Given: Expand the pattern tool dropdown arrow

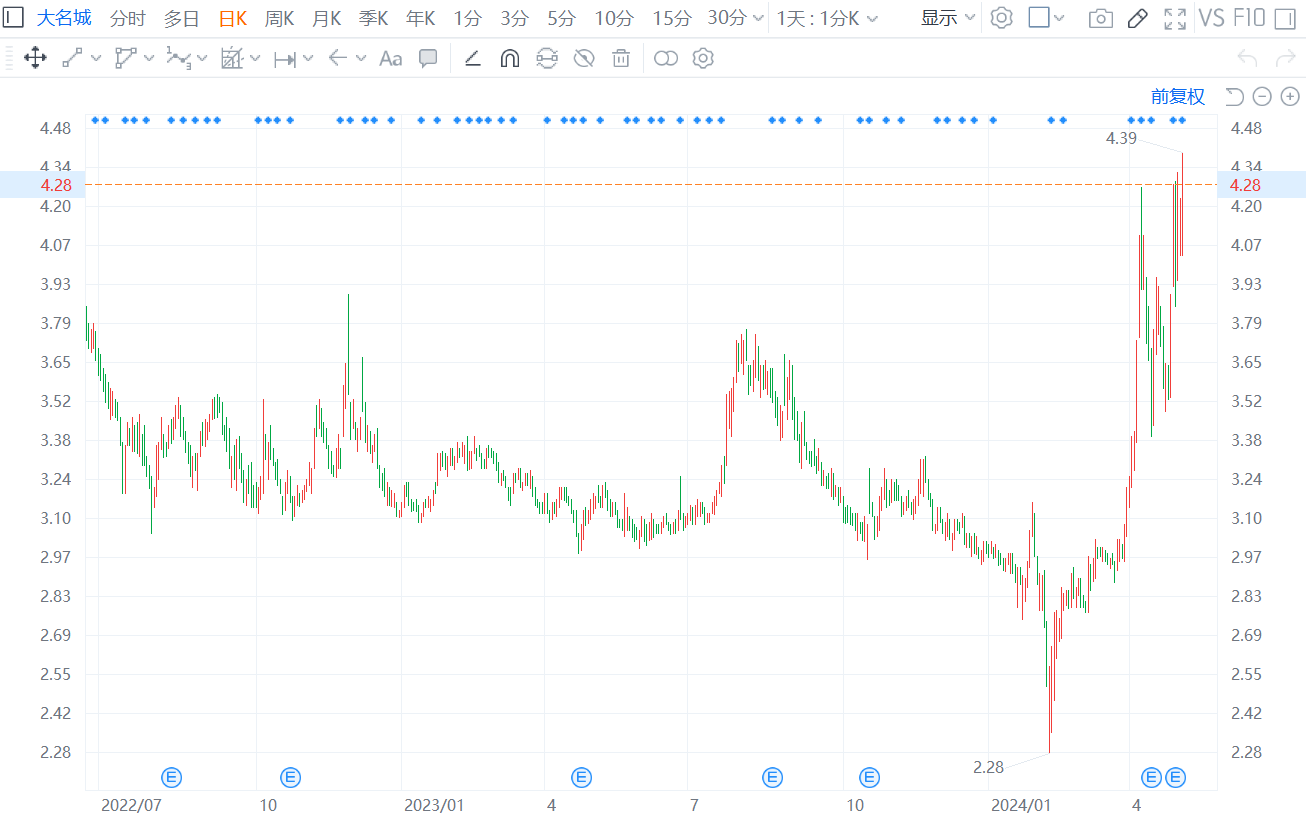Looking at the screenshot, I should click(255, 59).
